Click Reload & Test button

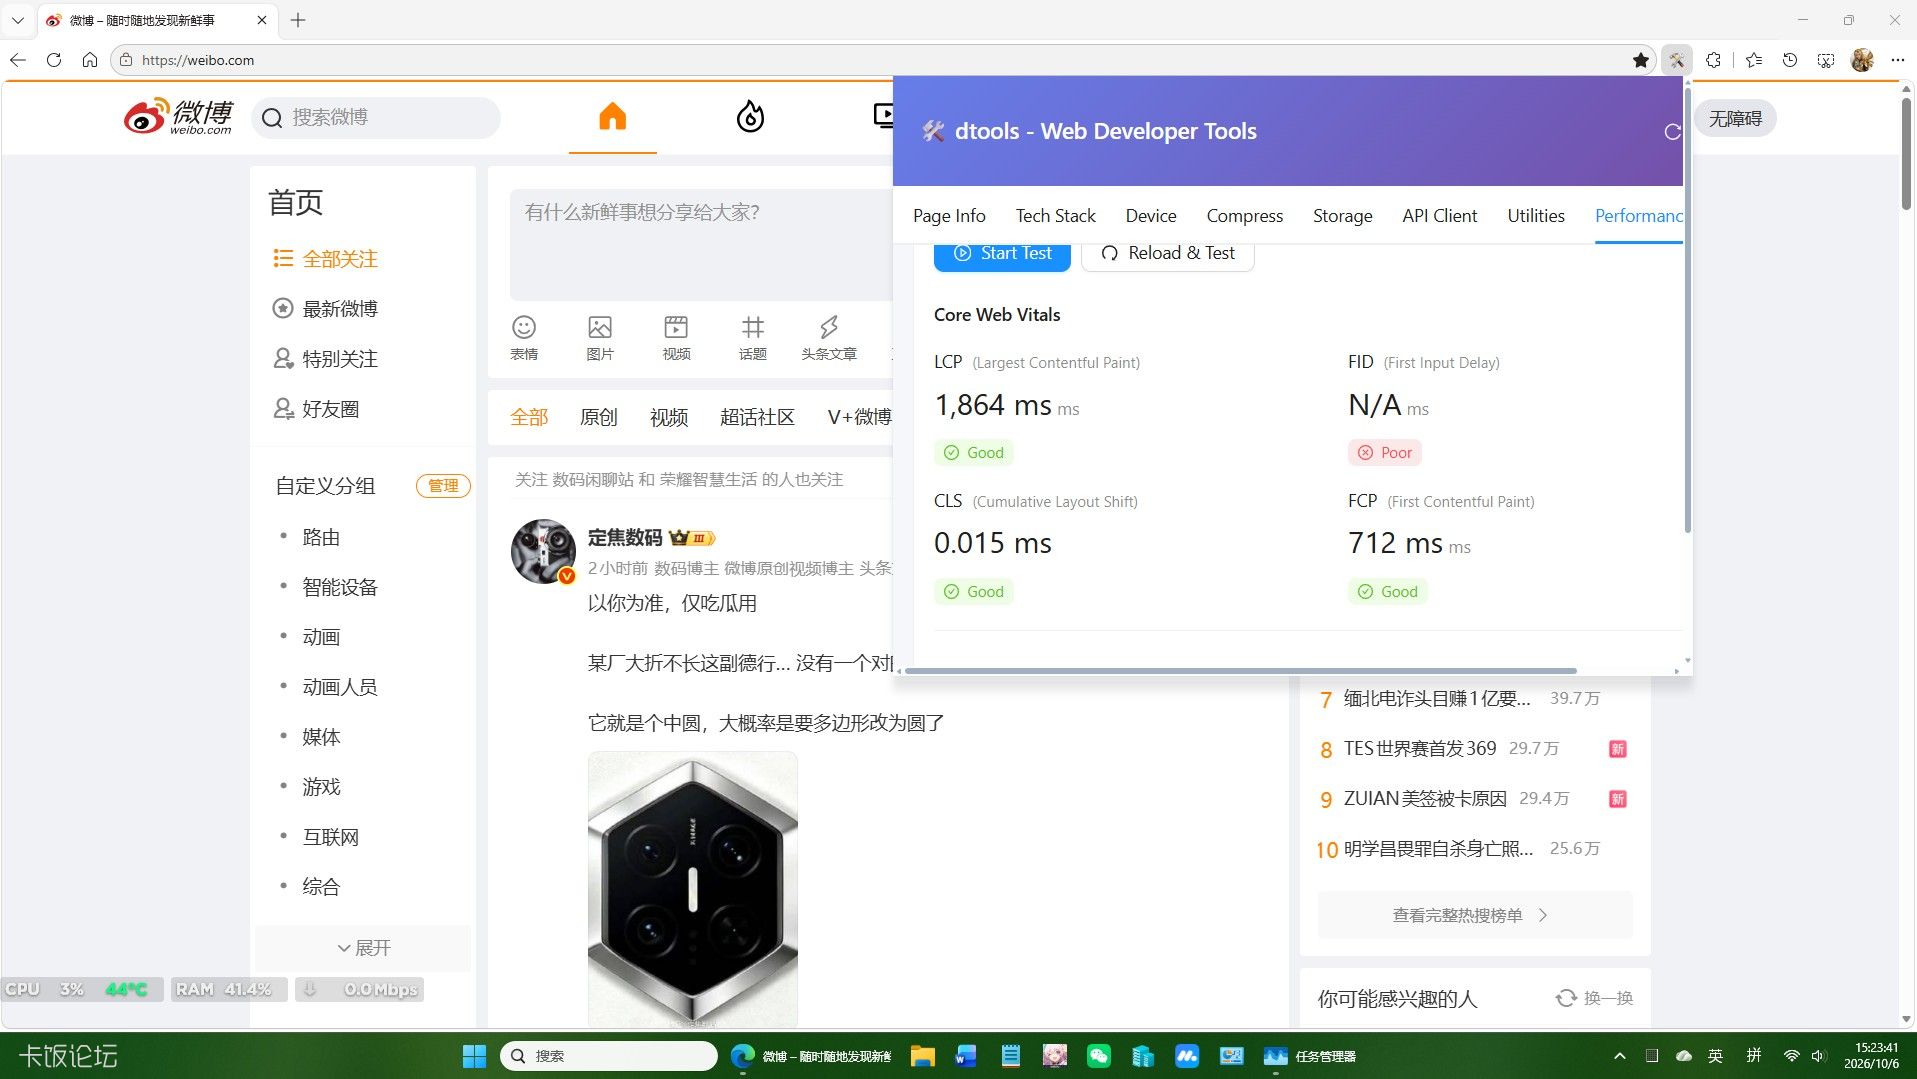click(x=1167, y=254)
